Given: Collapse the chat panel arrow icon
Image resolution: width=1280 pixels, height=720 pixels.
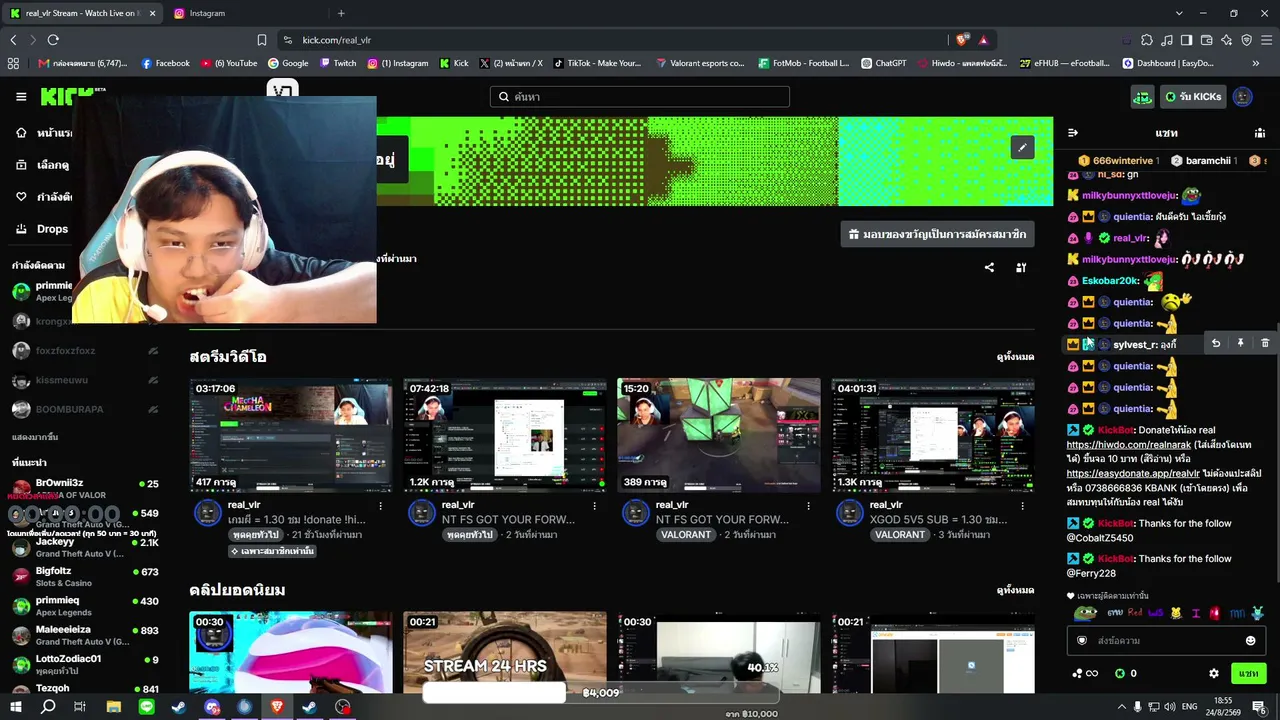Looking at the screenshot, I should click(1073, 133).
